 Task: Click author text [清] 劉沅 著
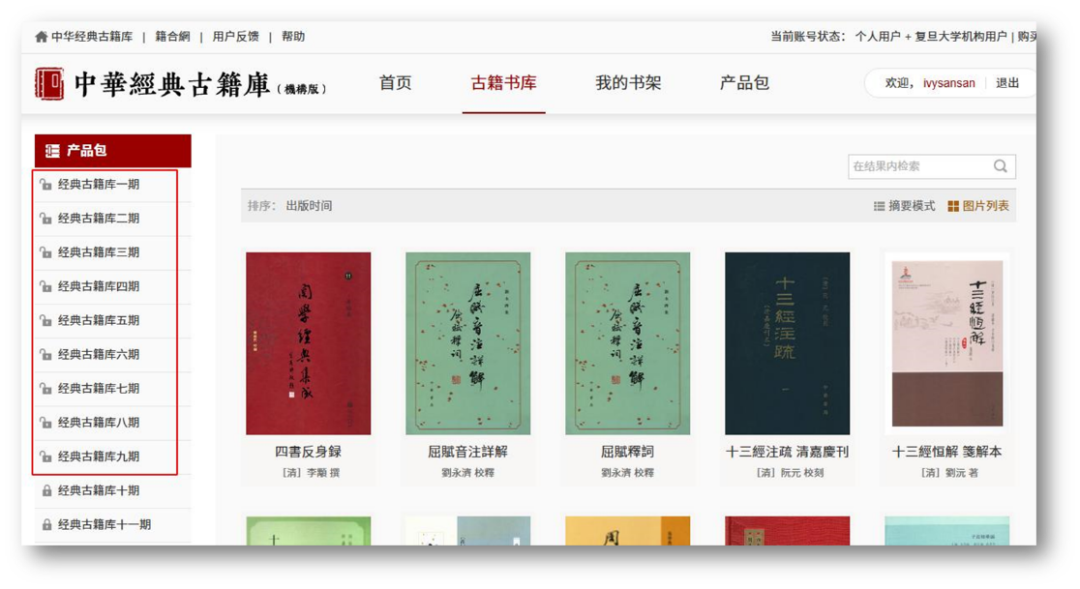(x=949, y=473)
